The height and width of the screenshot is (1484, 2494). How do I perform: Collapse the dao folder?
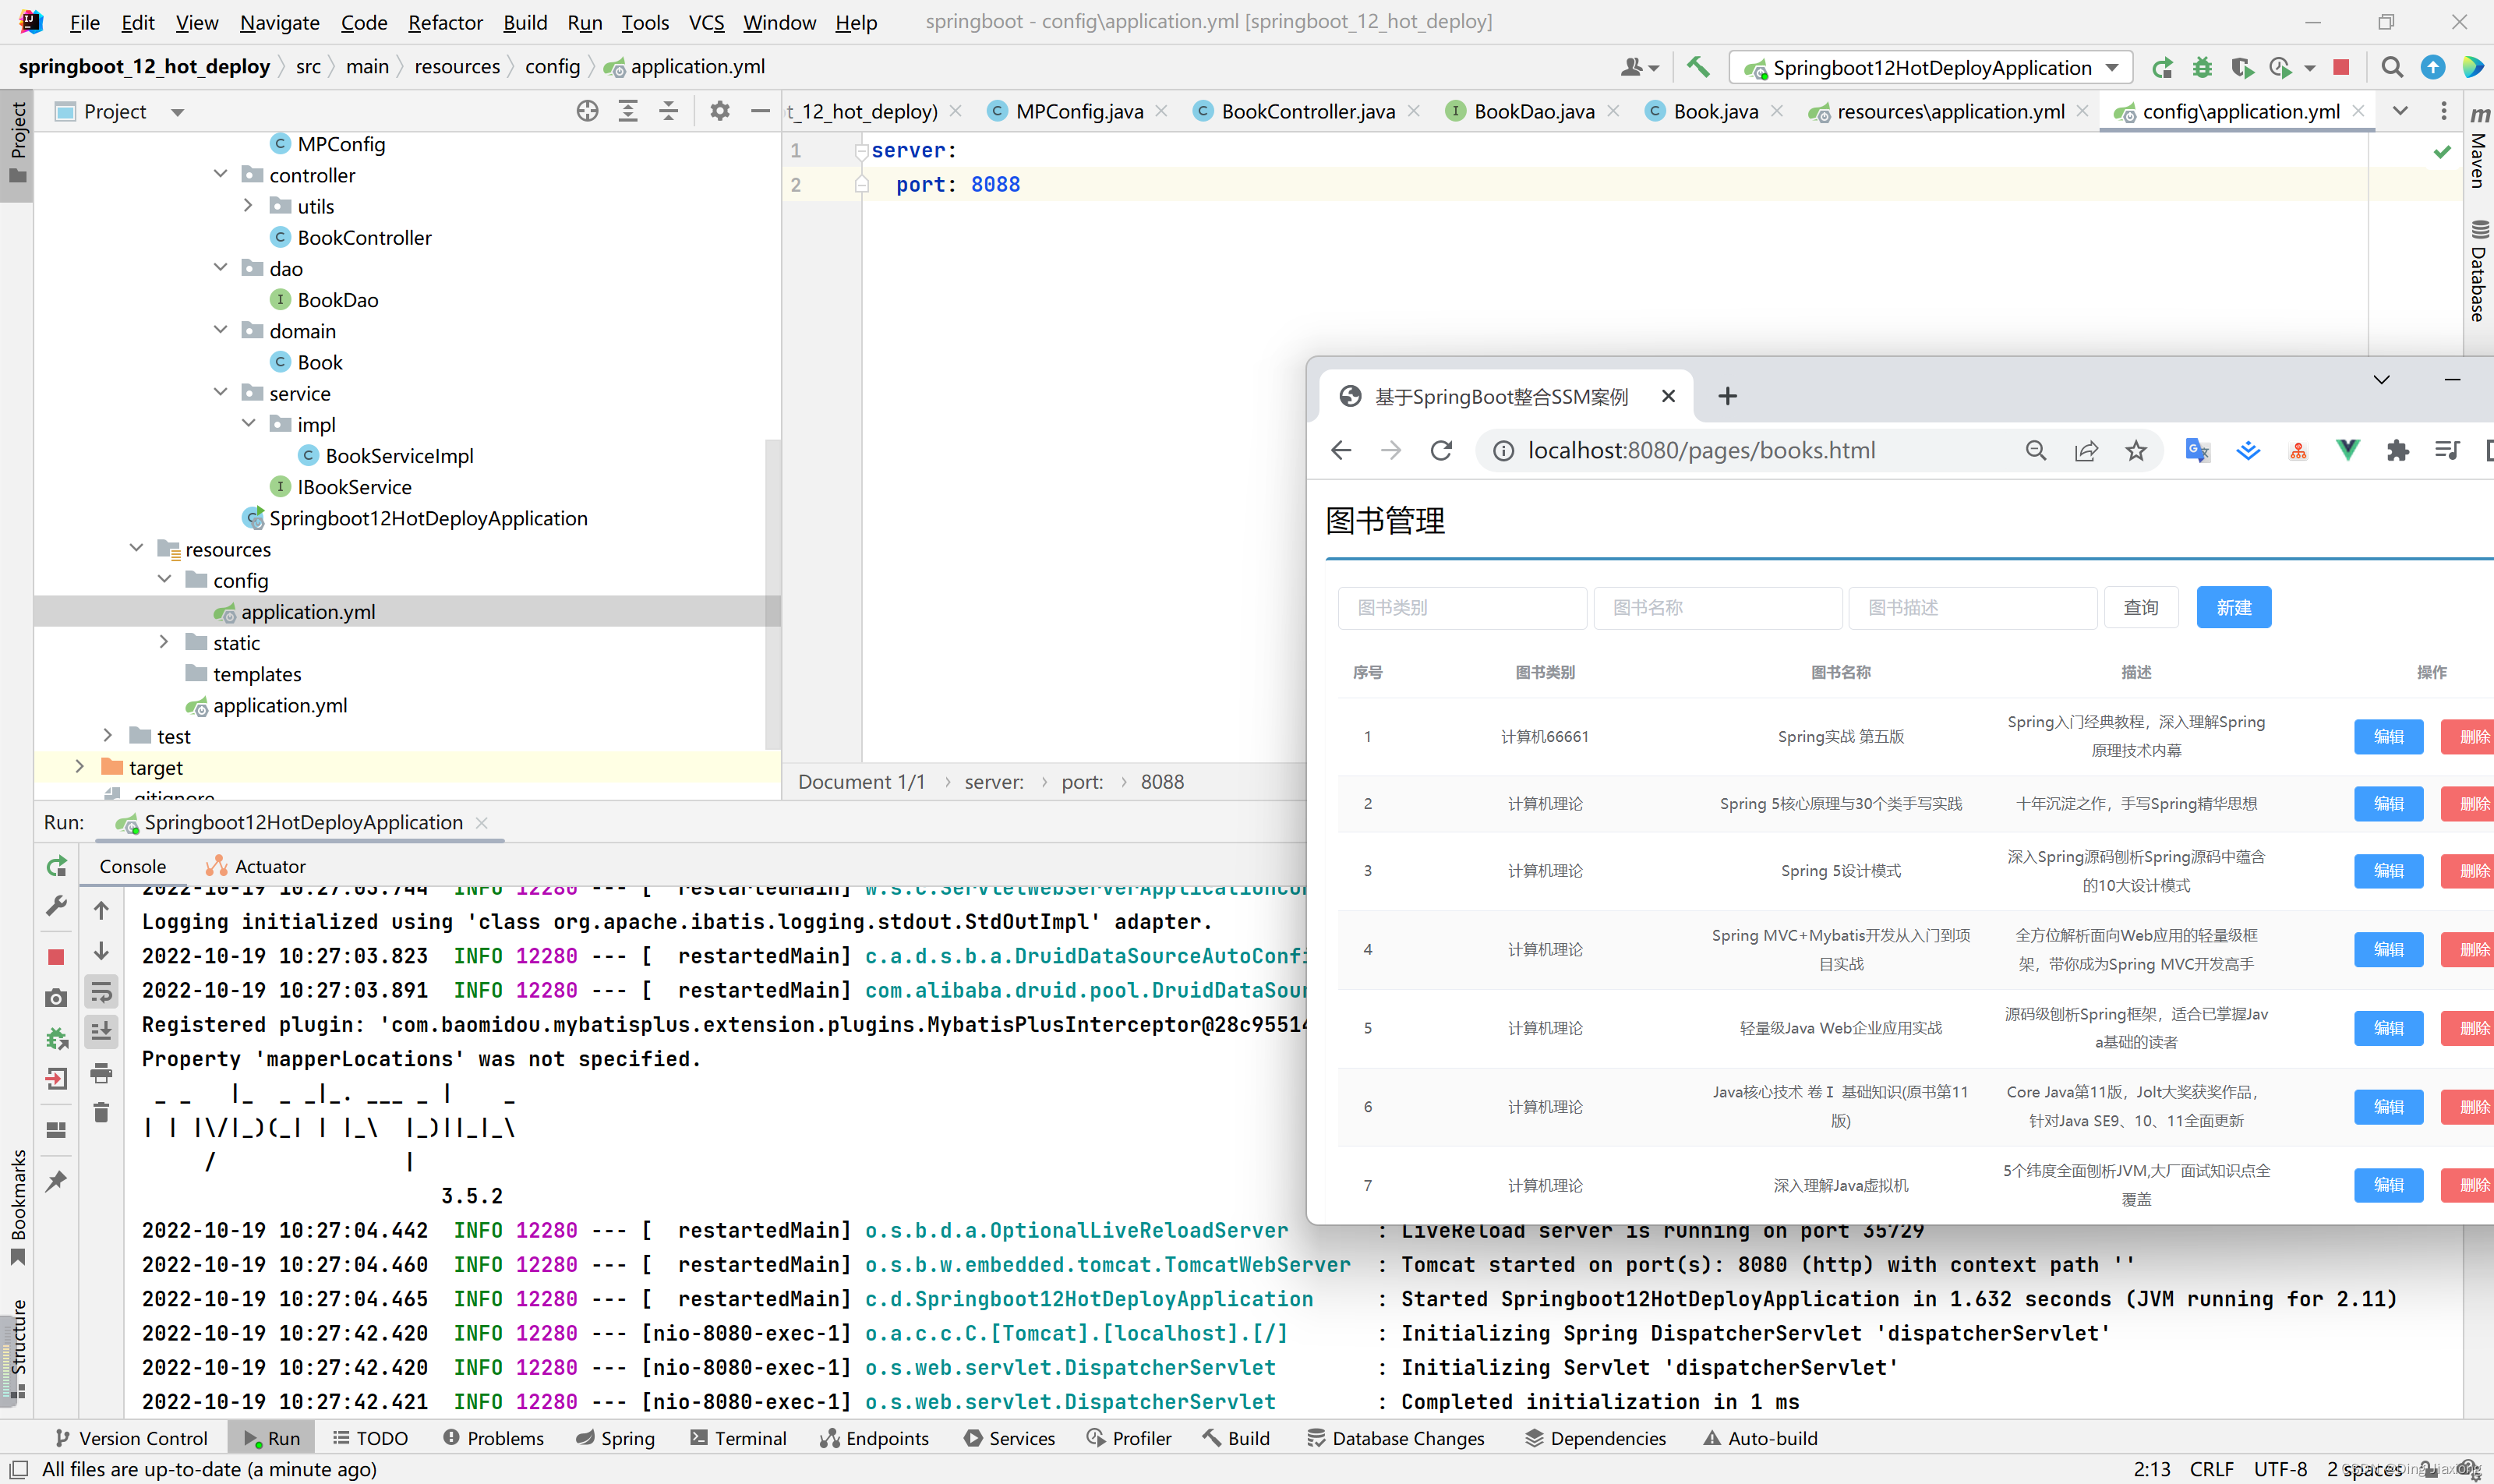[x=221, y=267]
